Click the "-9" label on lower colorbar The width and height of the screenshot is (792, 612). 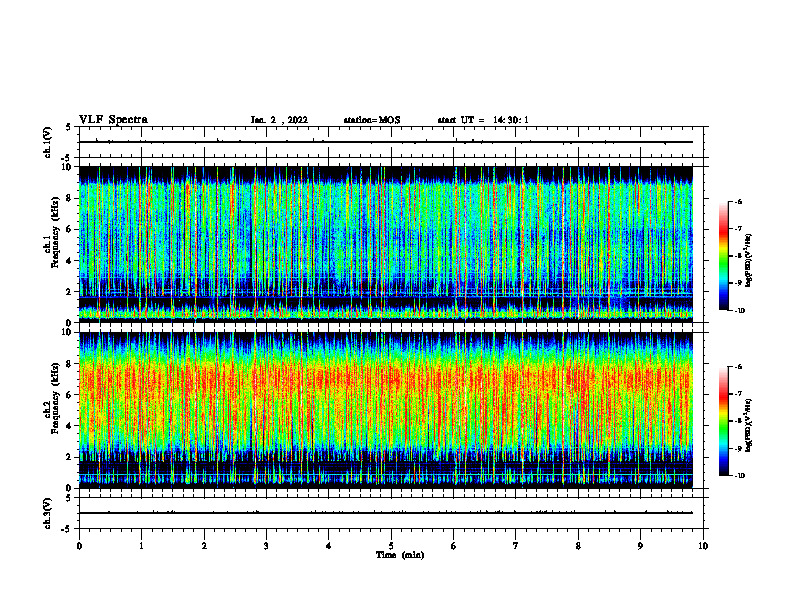738,448
